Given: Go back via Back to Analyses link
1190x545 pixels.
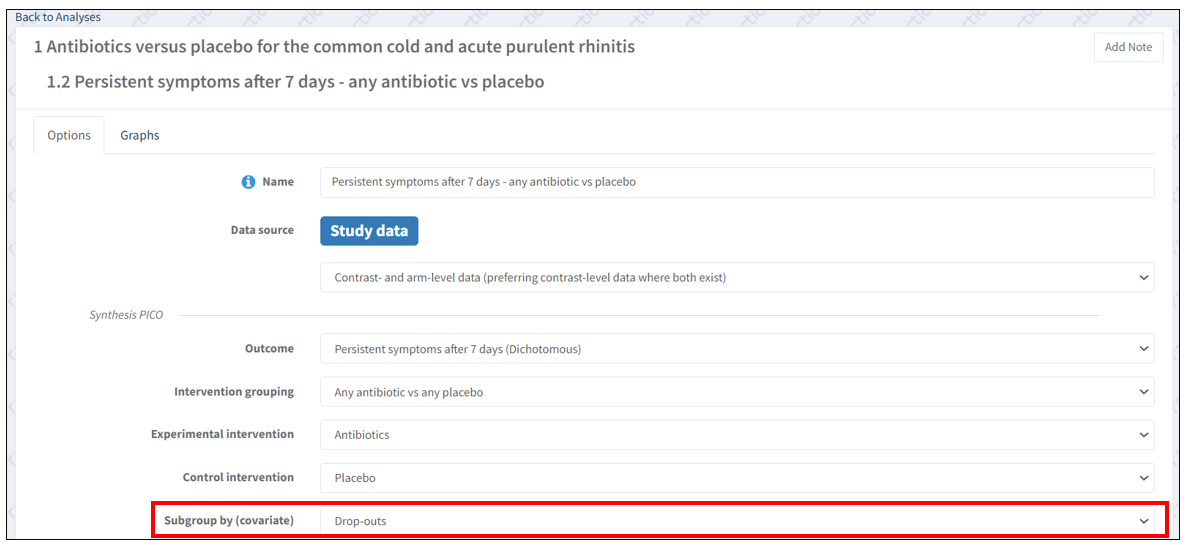Looking at the screenshot, I should coord(58,17).
